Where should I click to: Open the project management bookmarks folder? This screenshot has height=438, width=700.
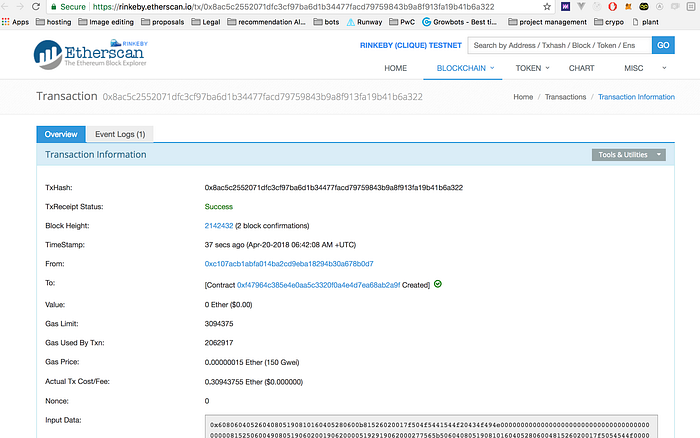click(548, 22)
